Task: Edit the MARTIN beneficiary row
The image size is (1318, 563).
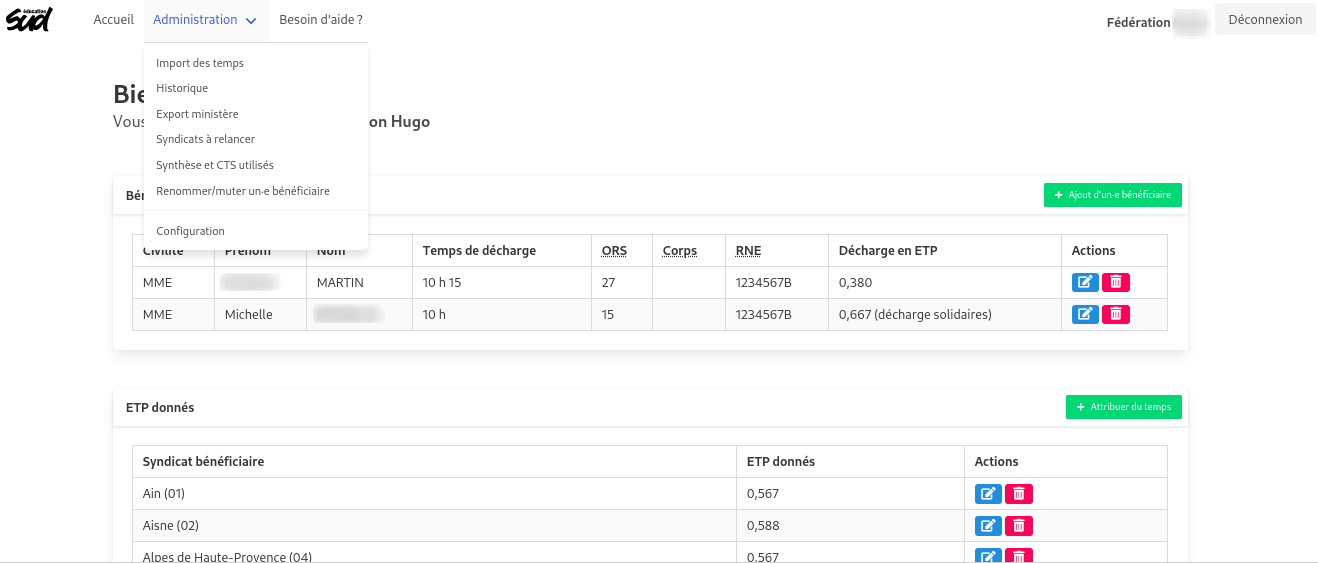Action: (x=1085, y=283)
